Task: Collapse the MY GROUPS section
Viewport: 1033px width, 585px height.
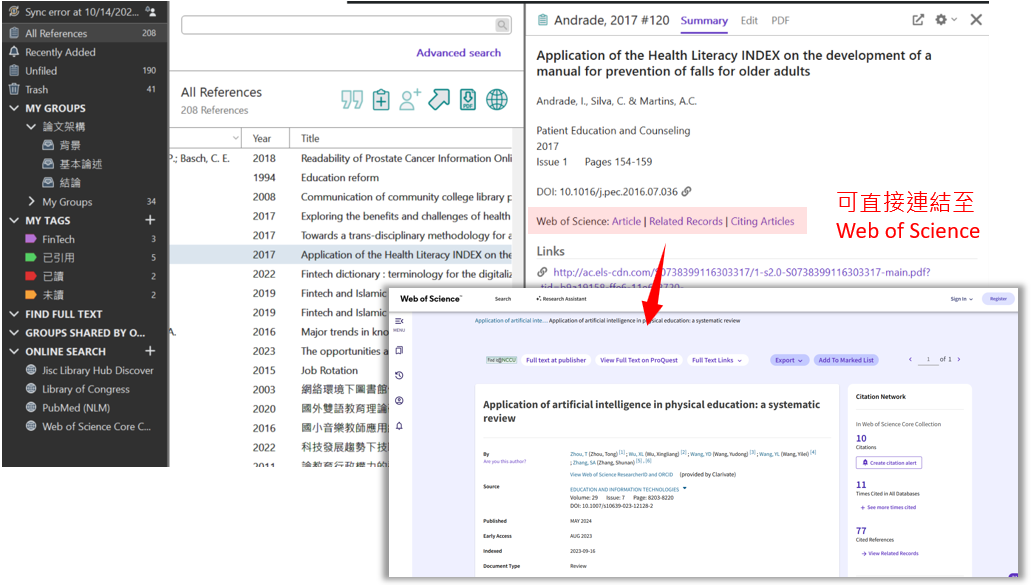Action: point(14,108)
